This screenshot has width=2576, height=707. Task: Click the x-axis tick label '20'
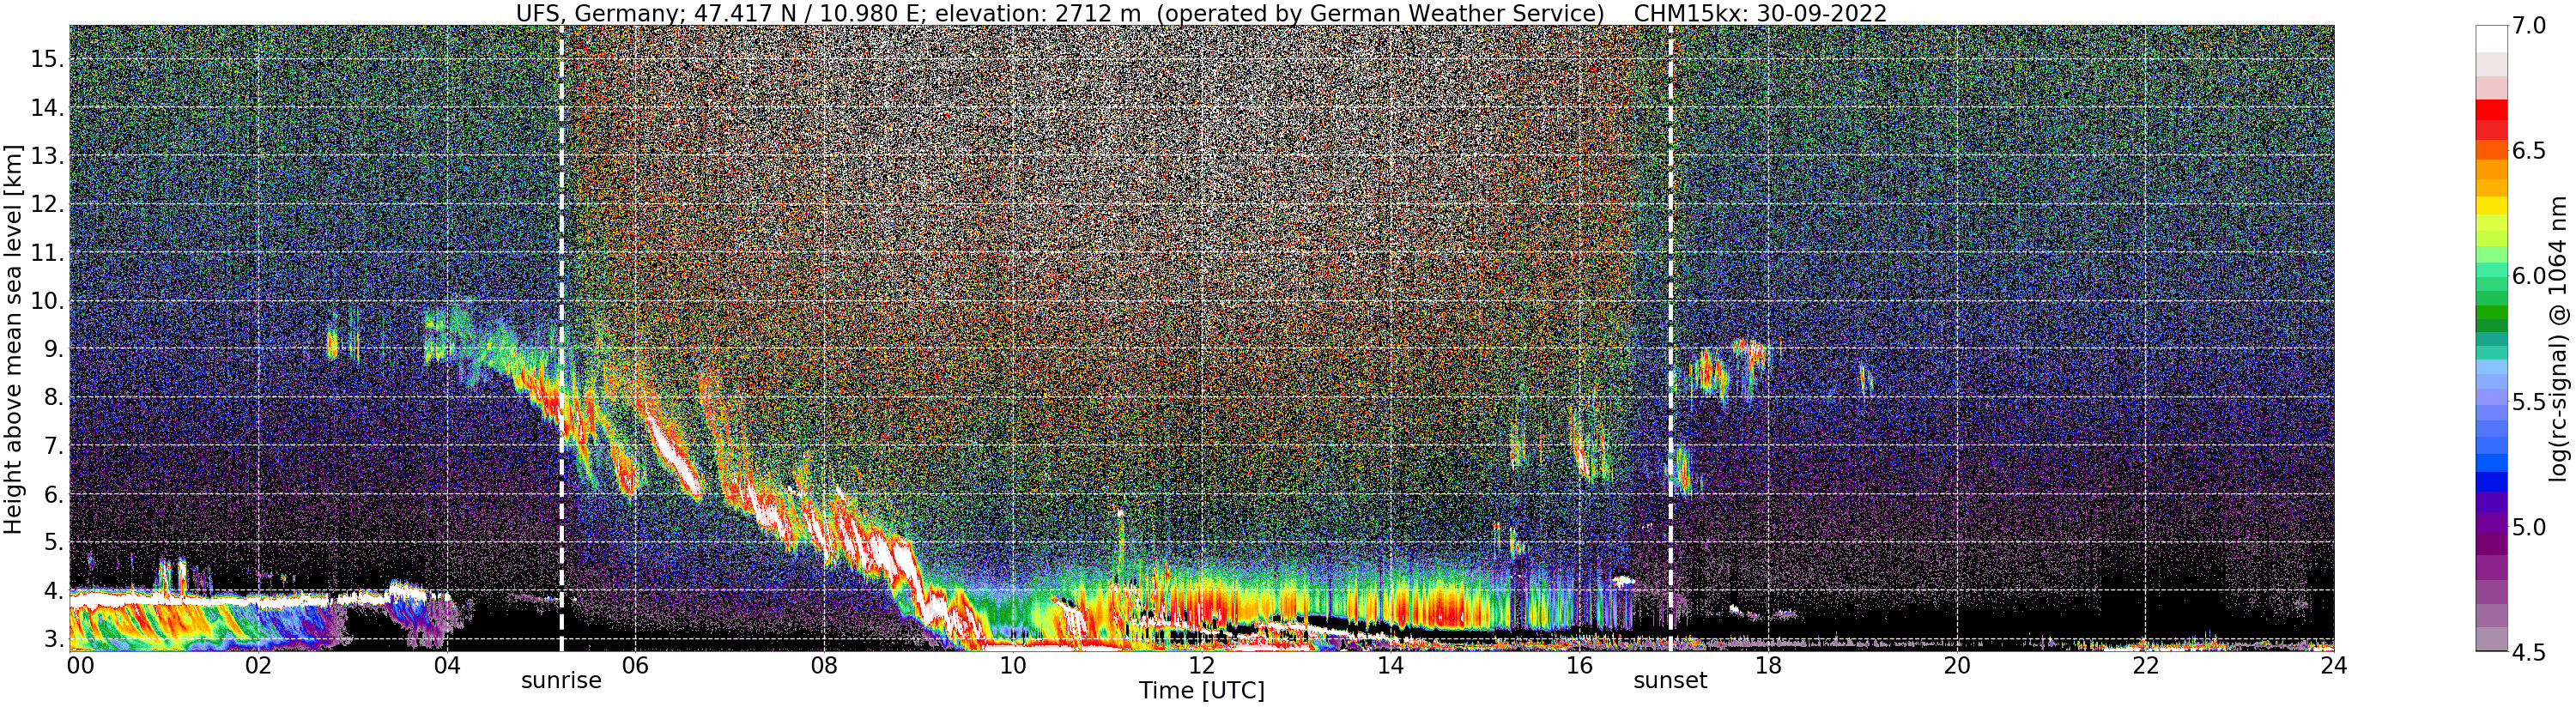[x=1956, y=666]
